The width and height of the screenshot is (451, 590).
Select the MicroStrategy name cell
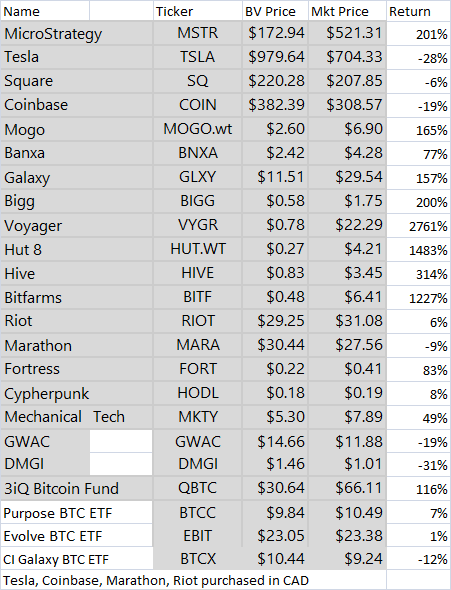pos(77,33)
